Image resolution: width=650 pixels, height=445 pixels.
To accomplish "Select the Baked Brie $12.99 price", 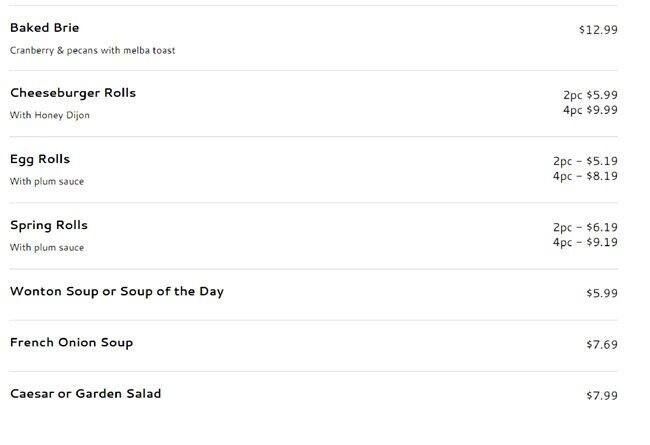I will 598,30.
